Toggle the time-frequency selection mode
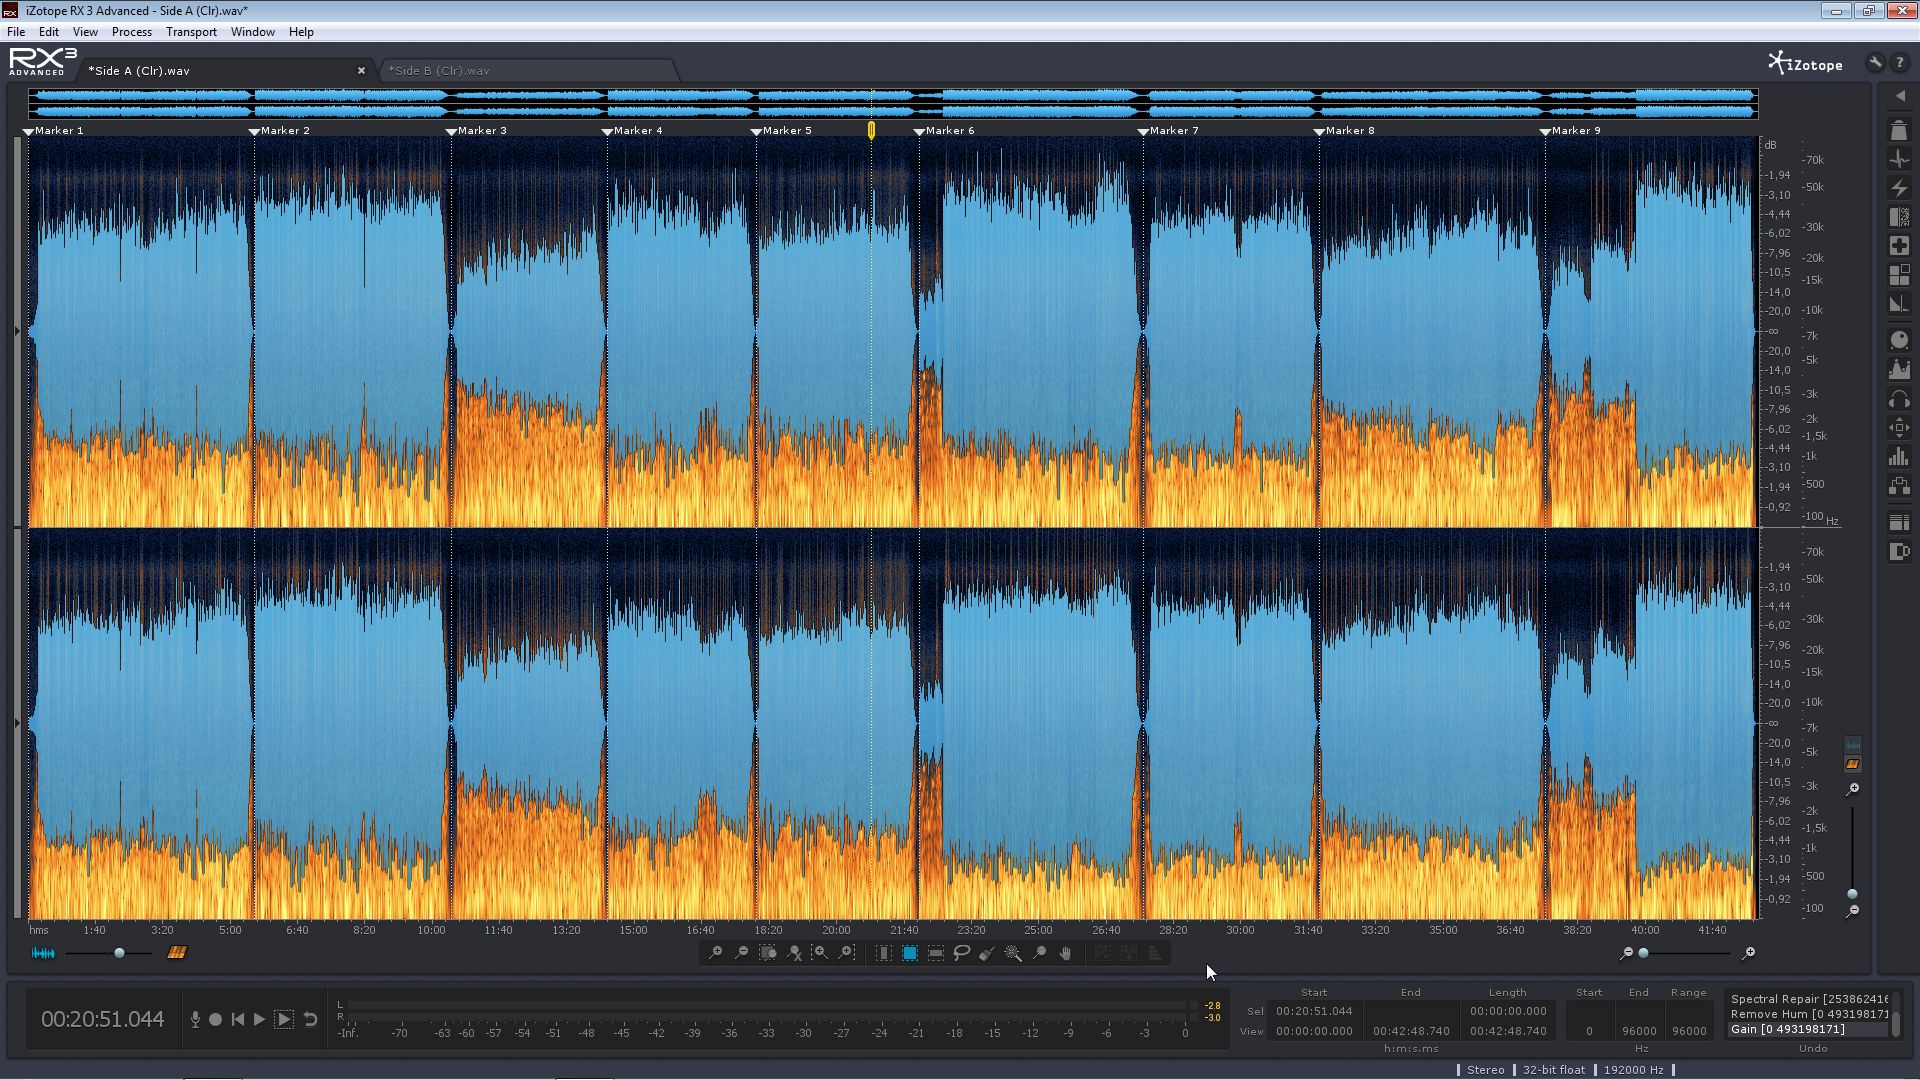 (910, 953)
